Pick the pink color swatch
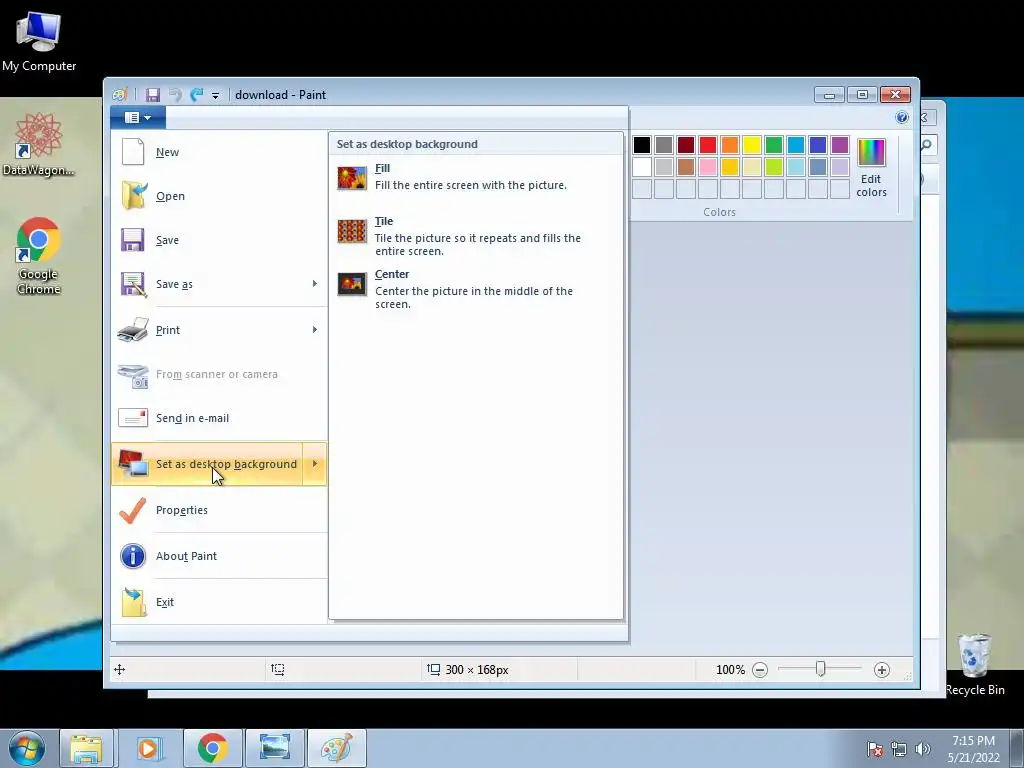This screenshot has height=768, width=1024. [x=708, y=167]
